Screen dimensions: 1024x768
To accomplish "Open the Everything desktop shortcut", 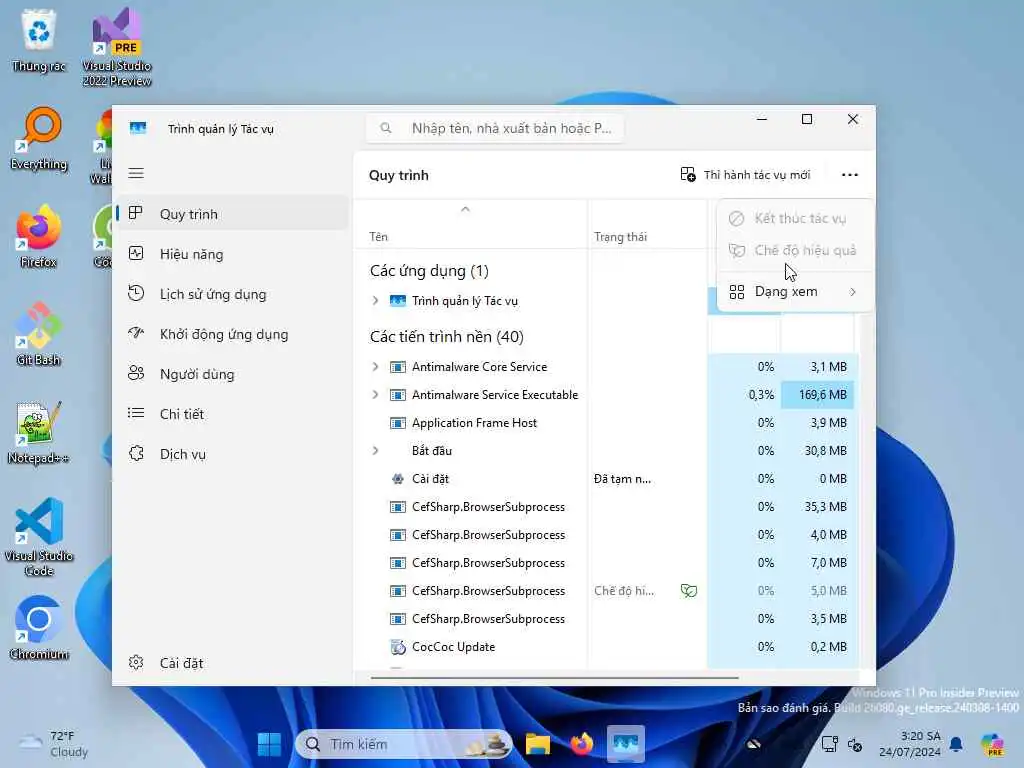I will point(39,139).
